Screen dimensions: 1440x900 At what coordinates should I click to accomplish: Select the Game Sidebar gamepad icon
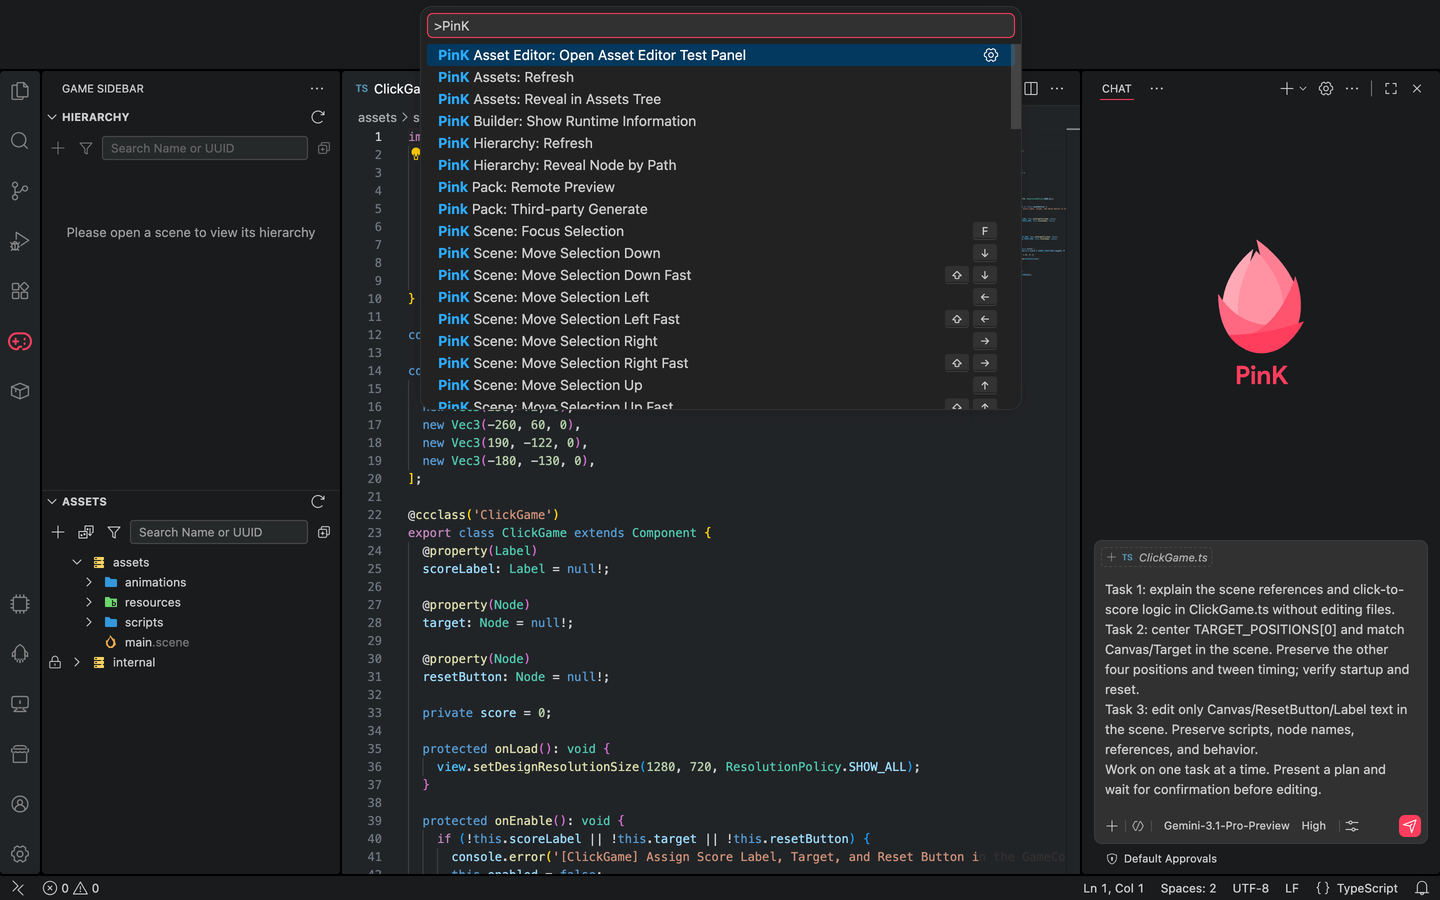tap(19, 341)
